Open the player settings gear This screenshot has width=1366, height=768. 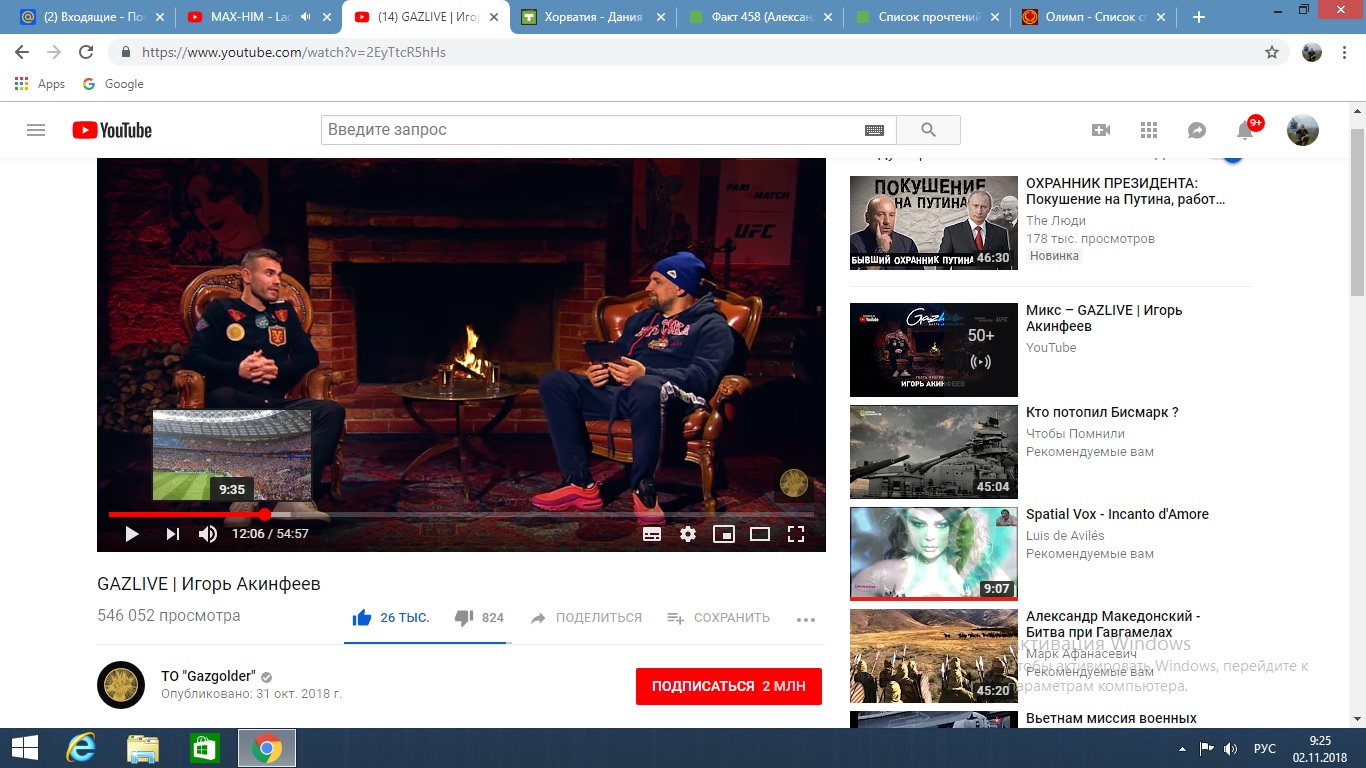[688, 534]
